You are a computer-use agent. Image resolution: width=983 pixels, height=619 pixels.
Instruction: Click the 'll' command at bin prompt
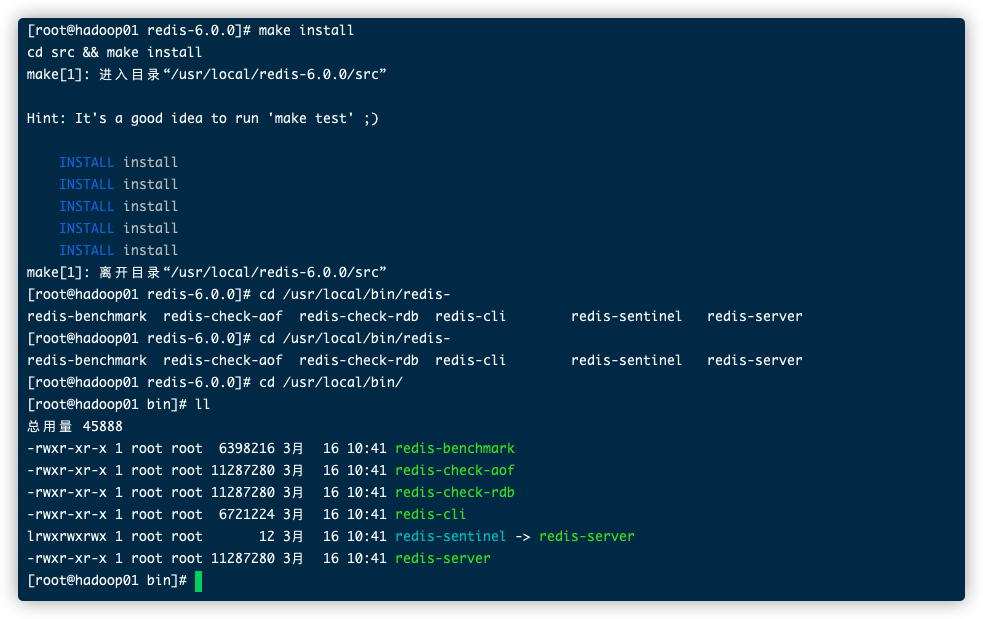[202, 405]
